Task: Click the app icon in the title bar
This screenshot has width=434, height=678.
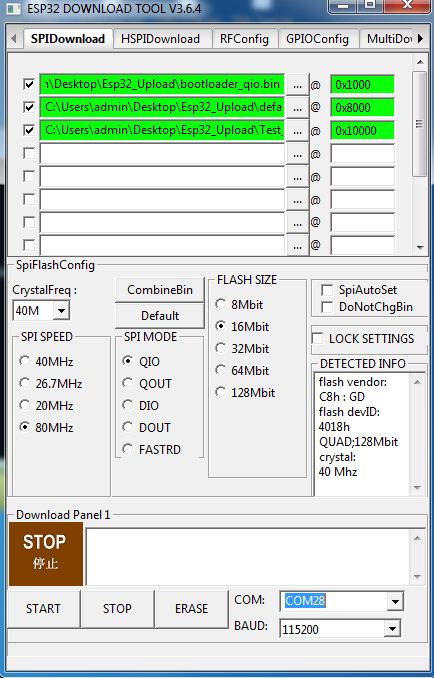Action: (14, 7)
